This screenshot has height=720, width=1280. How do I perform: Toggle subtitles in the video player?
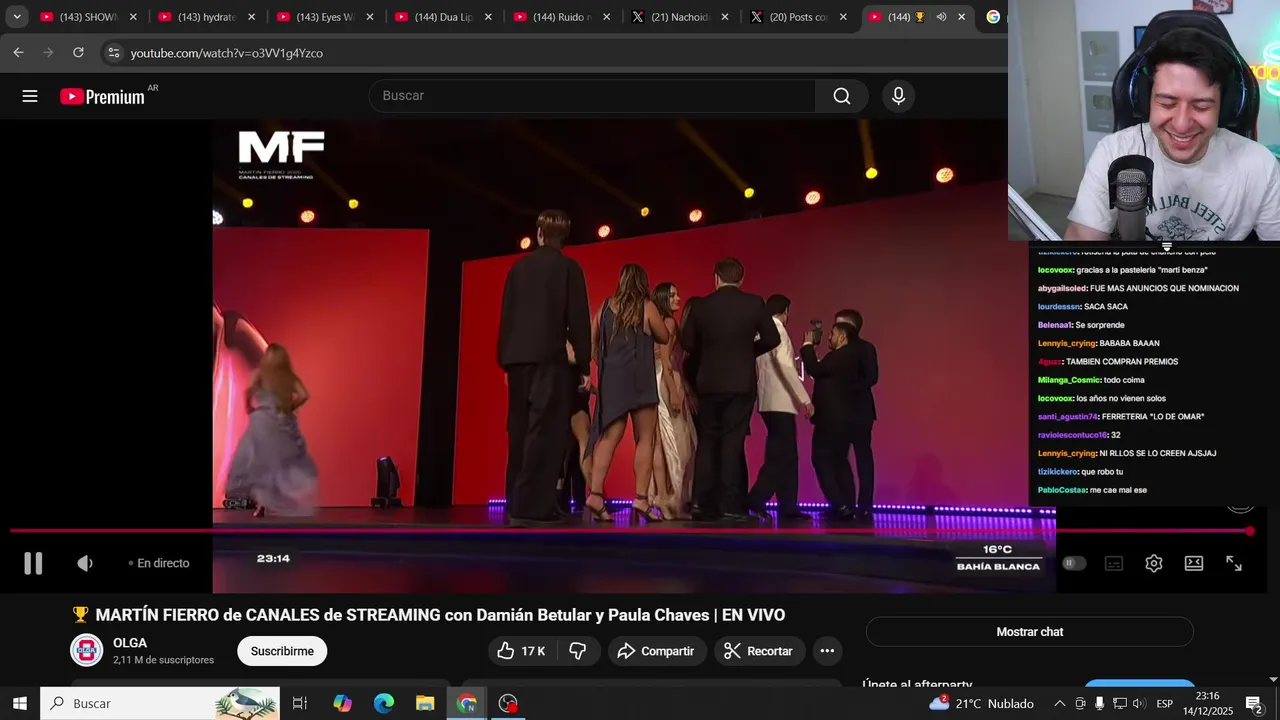(1114, 563)
